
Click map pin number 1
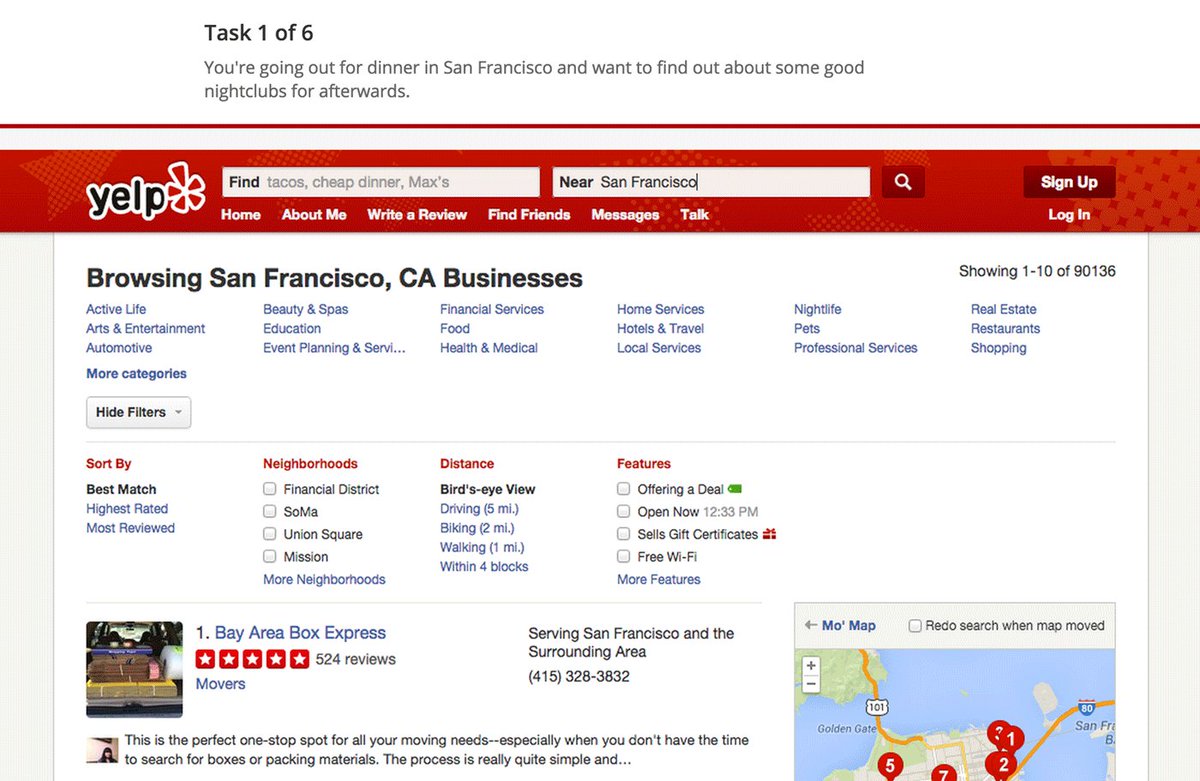[x=1011, y=739]
